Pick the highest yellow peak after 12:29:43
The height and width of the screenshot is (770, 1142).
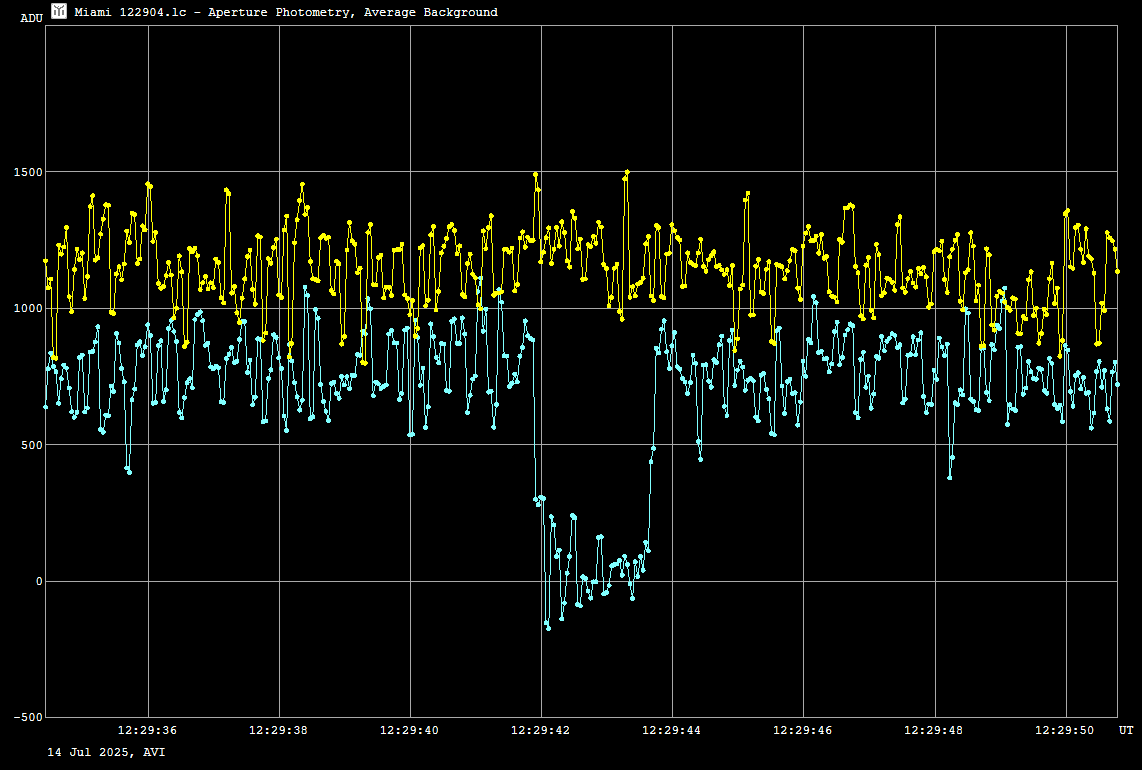point(627,172)
